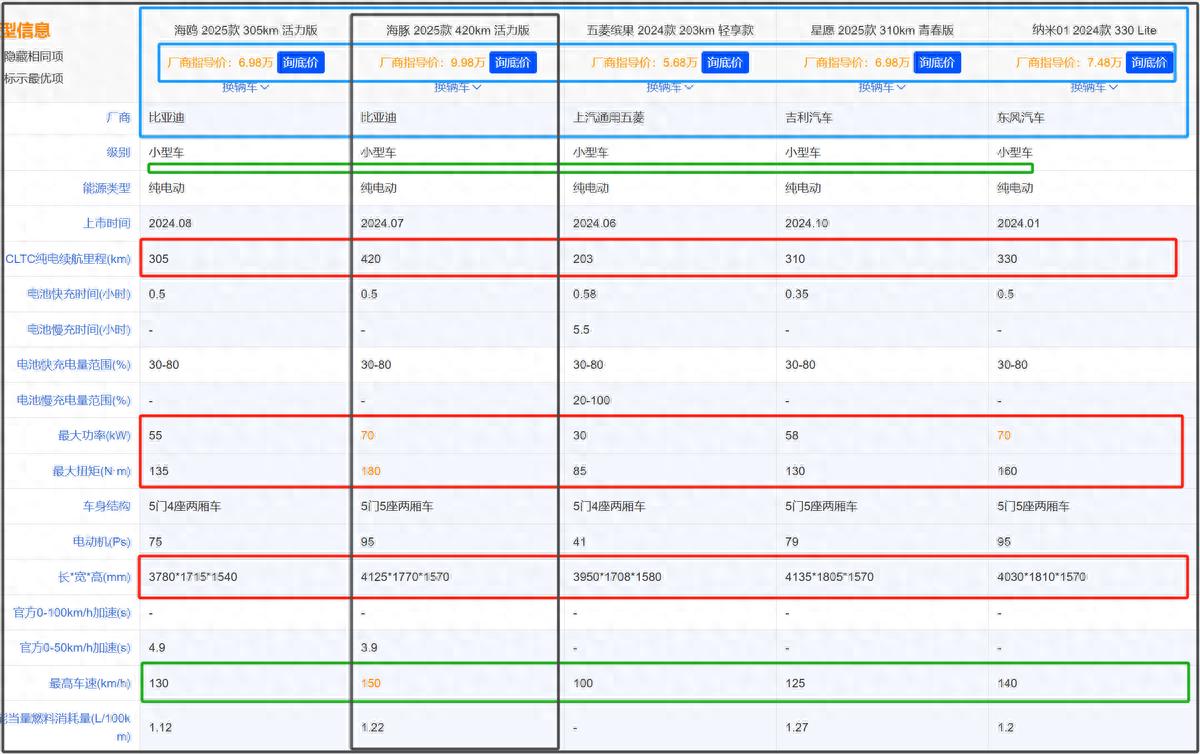Viewport: 1200px width, 754px height.
Task: Click the 电池快充时间(小时) row label
Action: tap(79, 294)
